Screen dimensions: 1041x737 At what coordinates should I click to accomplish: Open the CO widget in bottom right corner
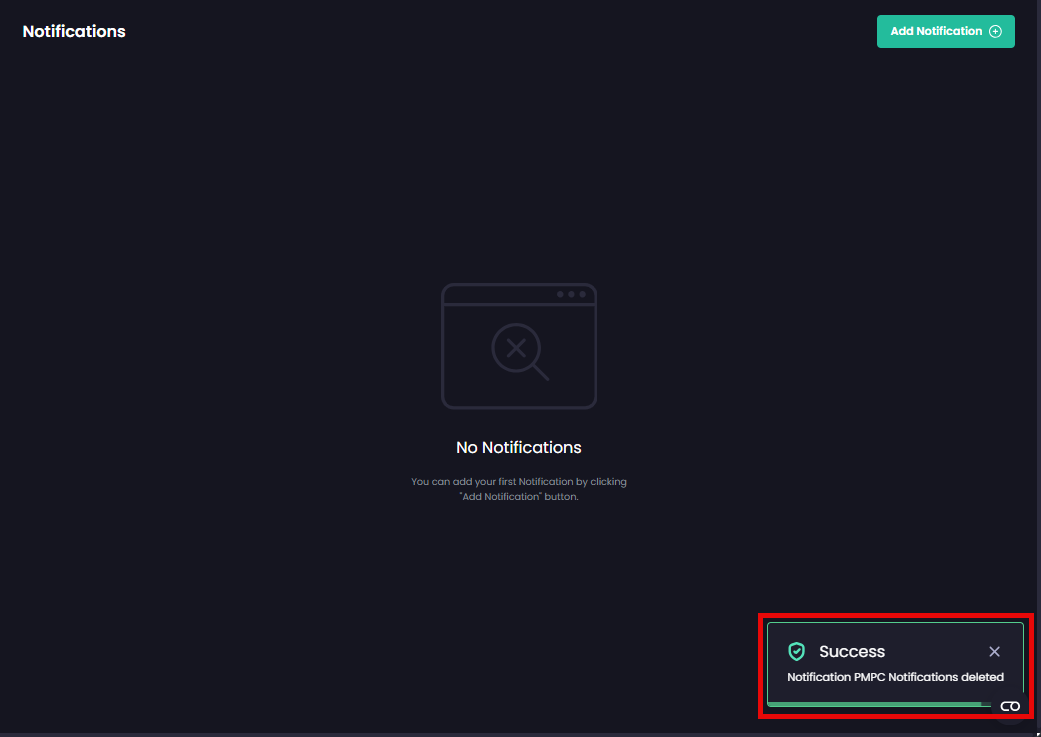coord(1010,705)
